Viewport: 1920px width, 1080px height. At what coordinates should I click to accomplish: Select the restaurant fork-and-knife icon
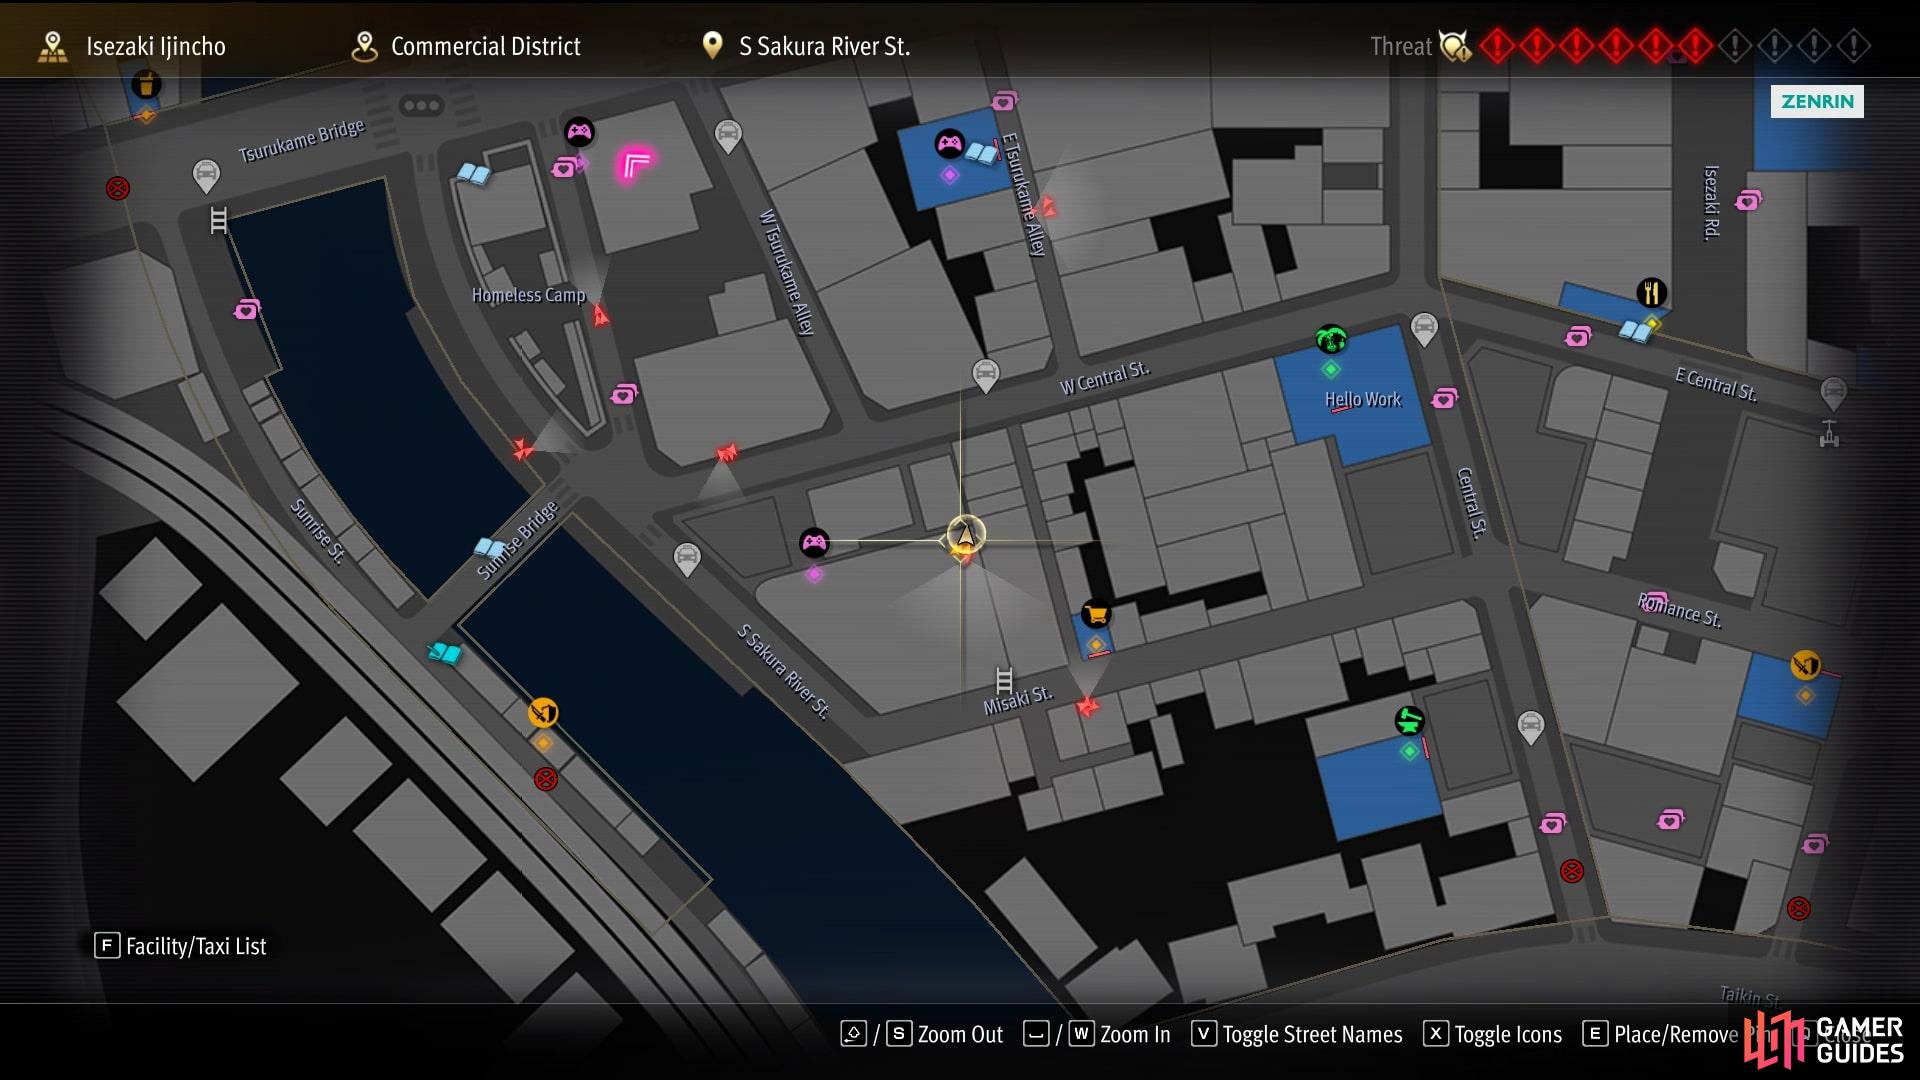point(1651,292)
